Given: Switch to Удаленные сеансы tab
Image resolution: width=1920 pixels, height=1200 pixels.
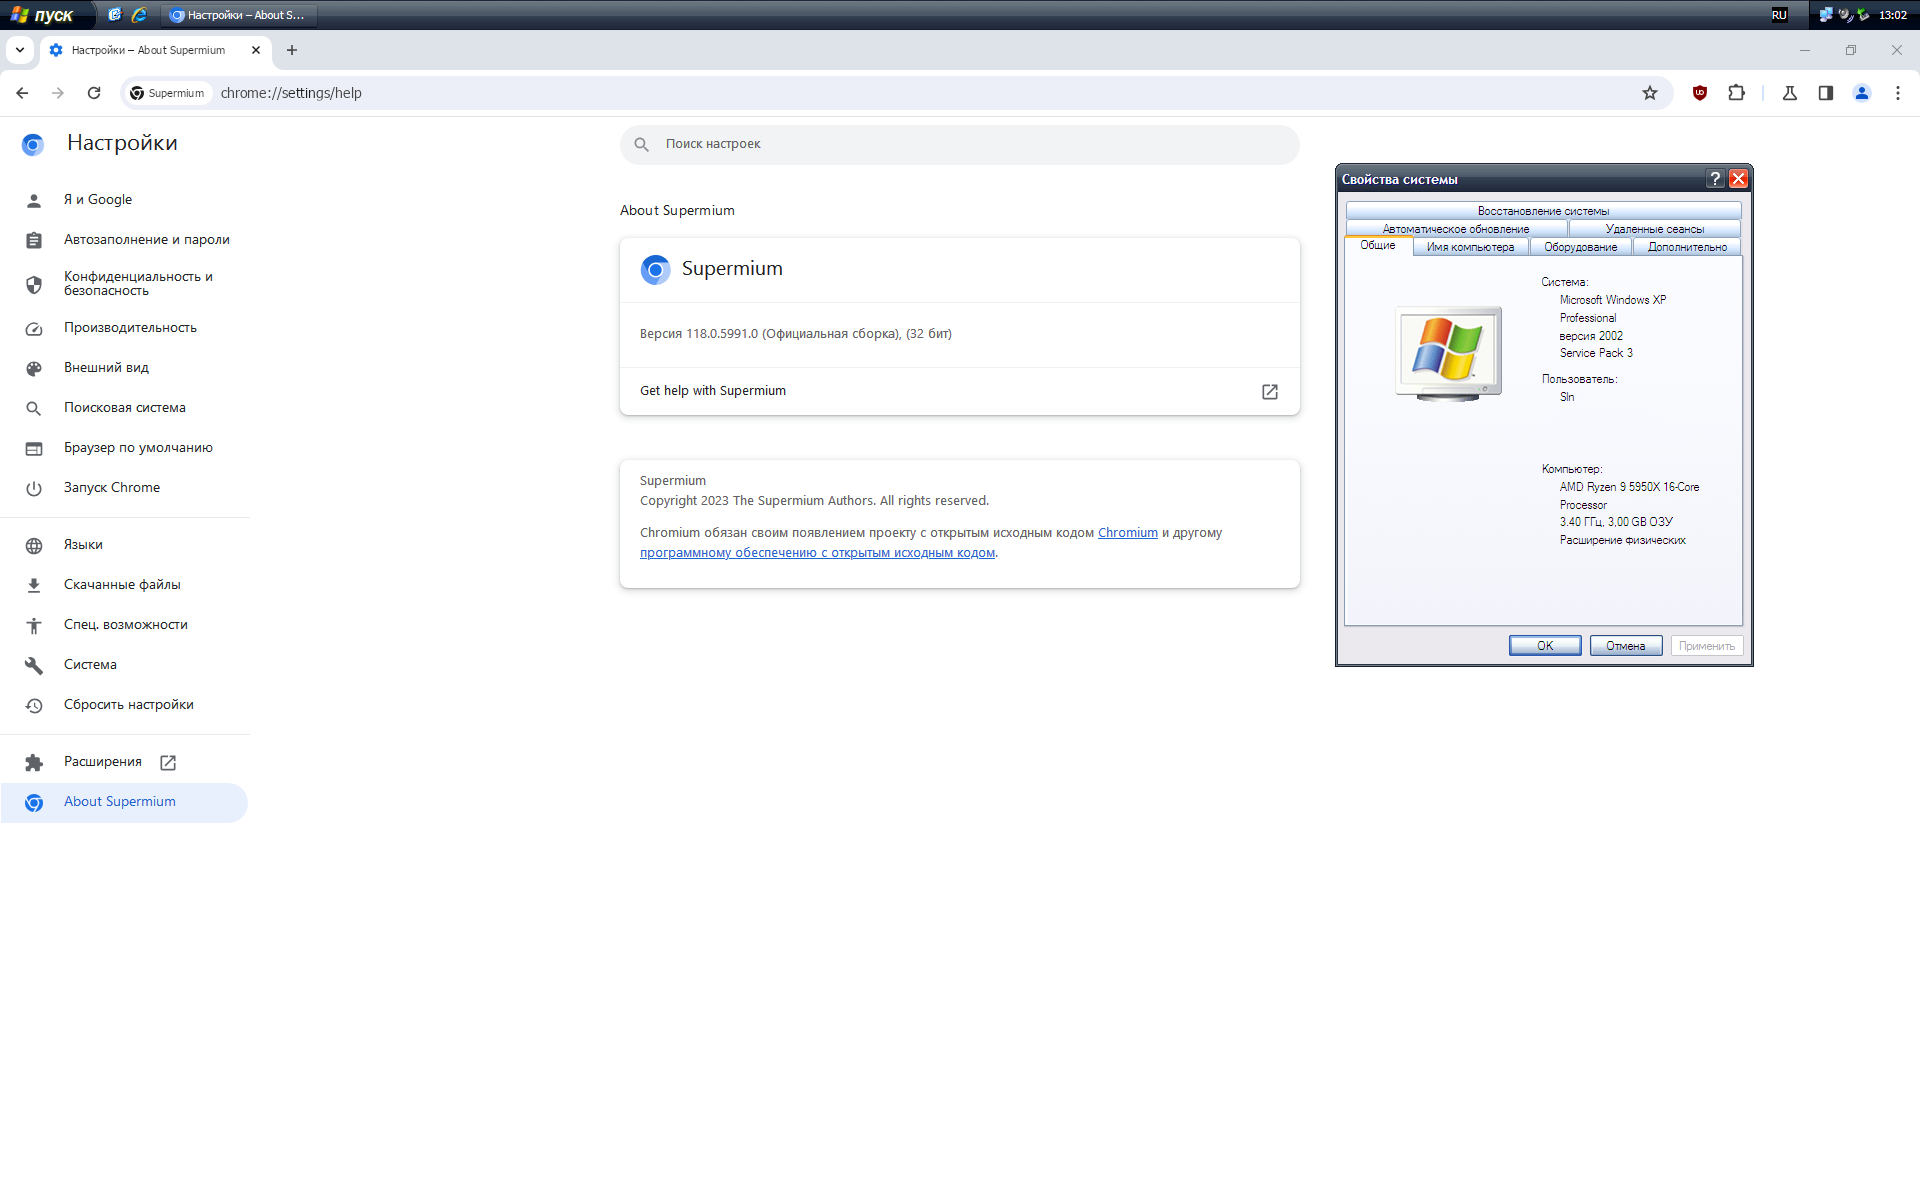Looking at the screenshot, I should 1655,229.
